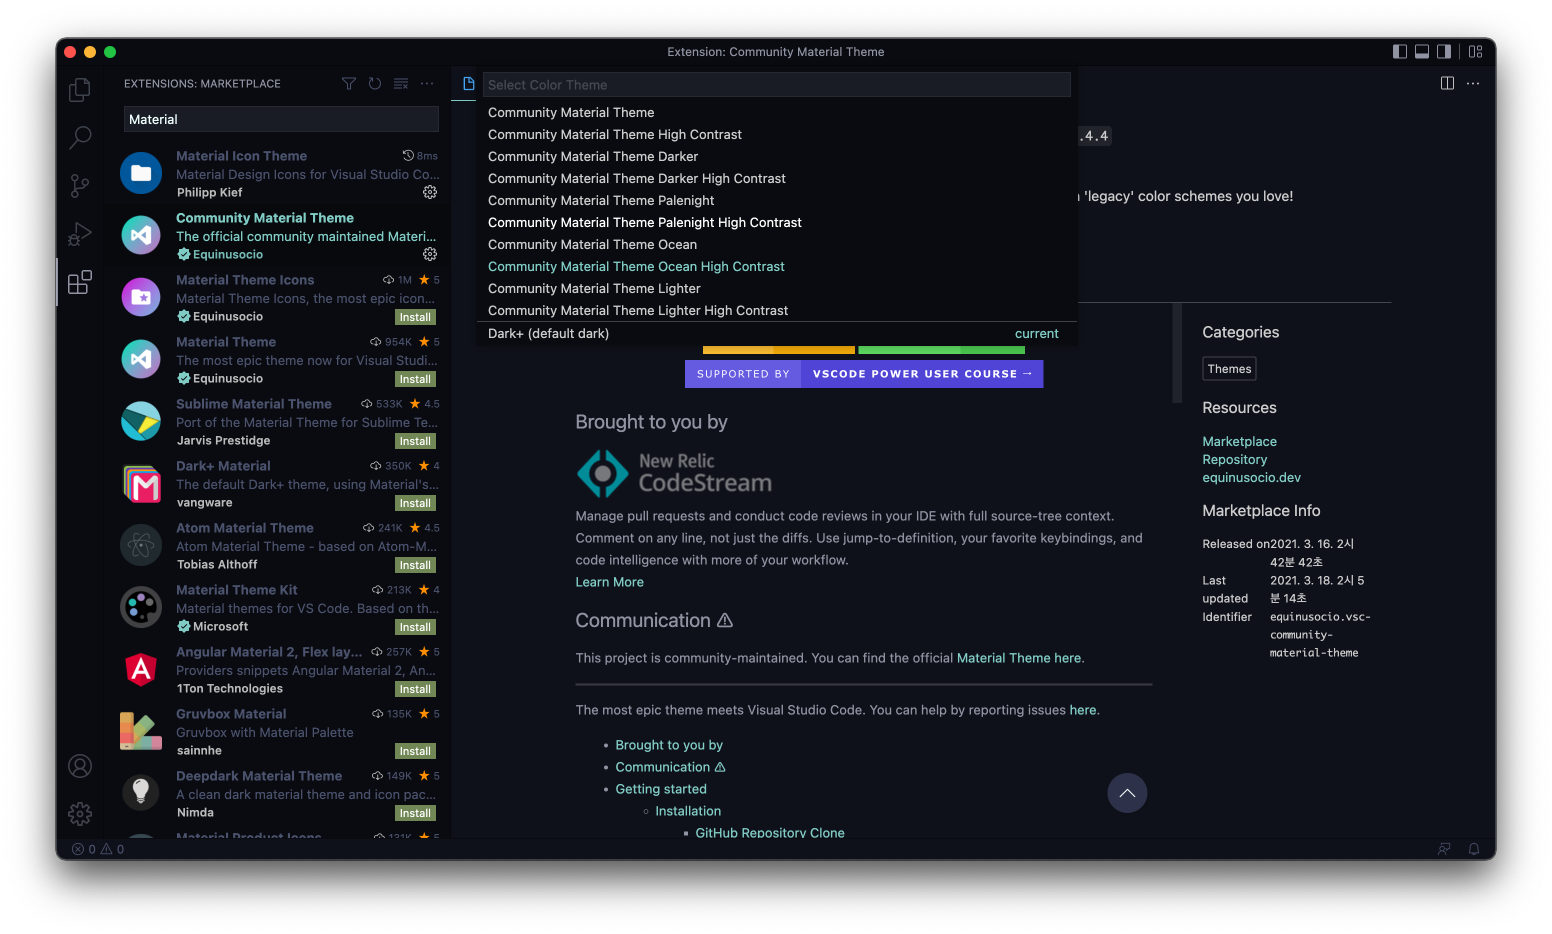
Task: Open the Search view in activity bar
Action: 80,137
